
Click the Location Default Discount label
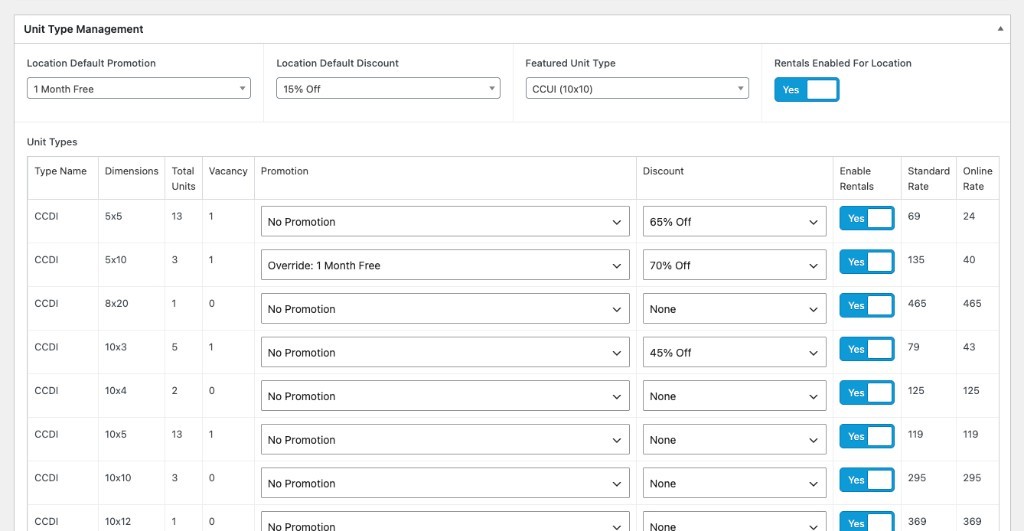click(337, 63)
